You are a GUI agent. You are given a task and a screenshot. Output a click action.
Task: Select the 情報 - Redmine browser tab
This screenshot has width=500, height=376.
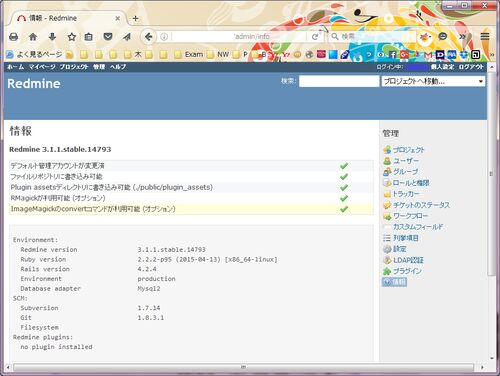pyautogui.click(x=68, y=18)
